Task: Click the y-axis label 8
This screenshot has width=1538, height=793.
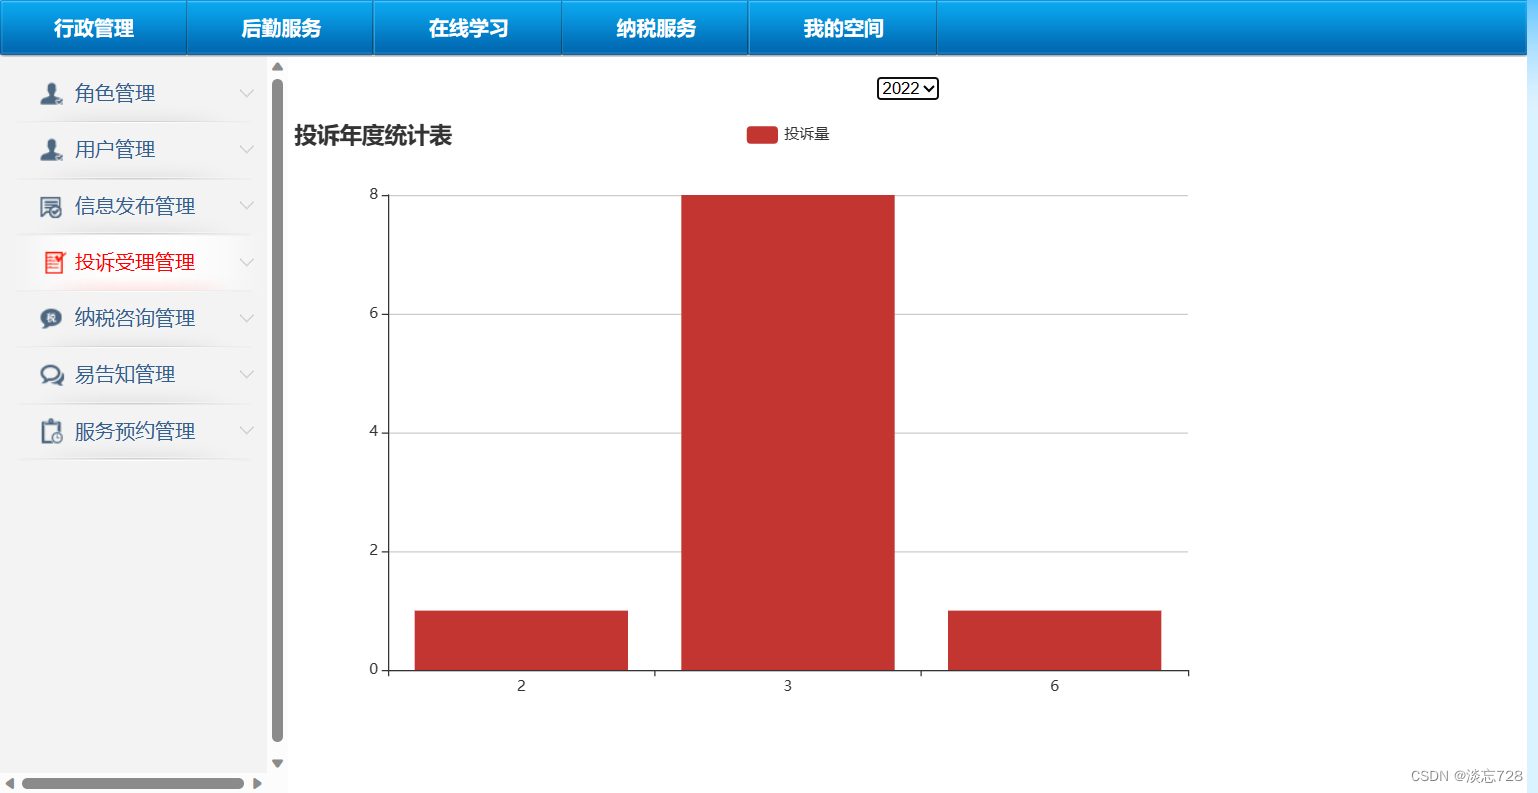Action: pos(374,194)
